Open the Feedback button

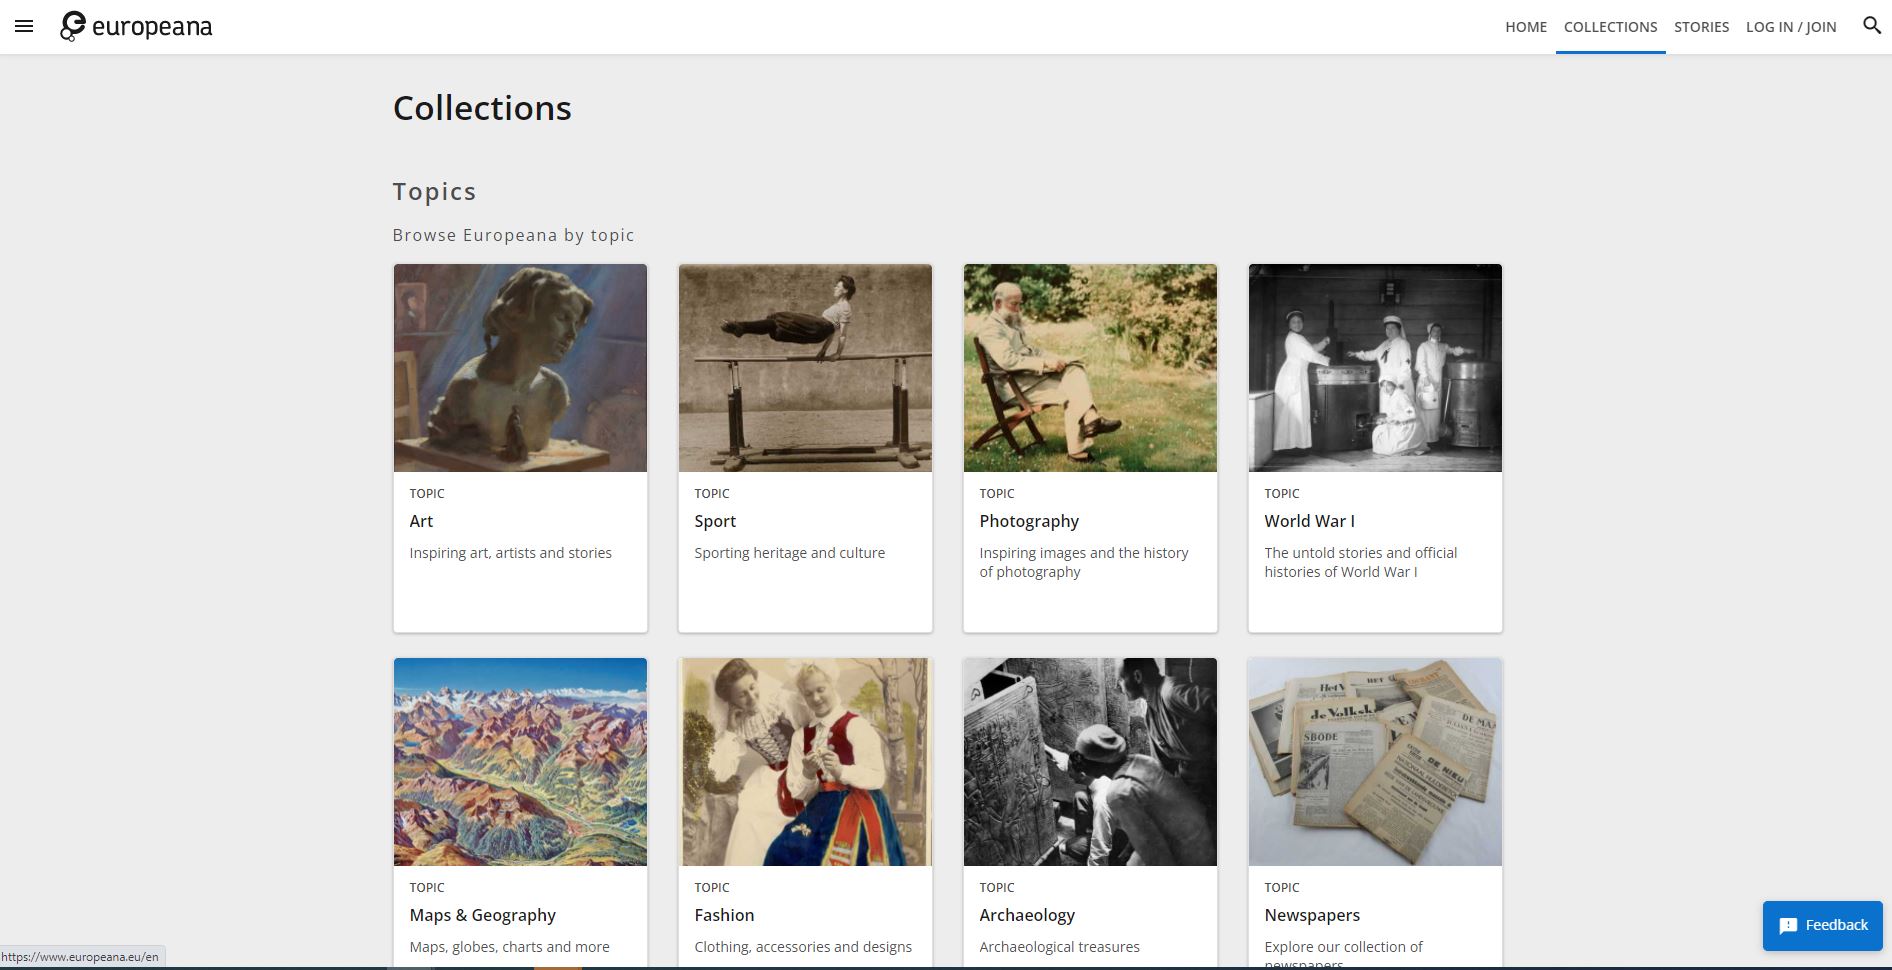(1822, 925)
